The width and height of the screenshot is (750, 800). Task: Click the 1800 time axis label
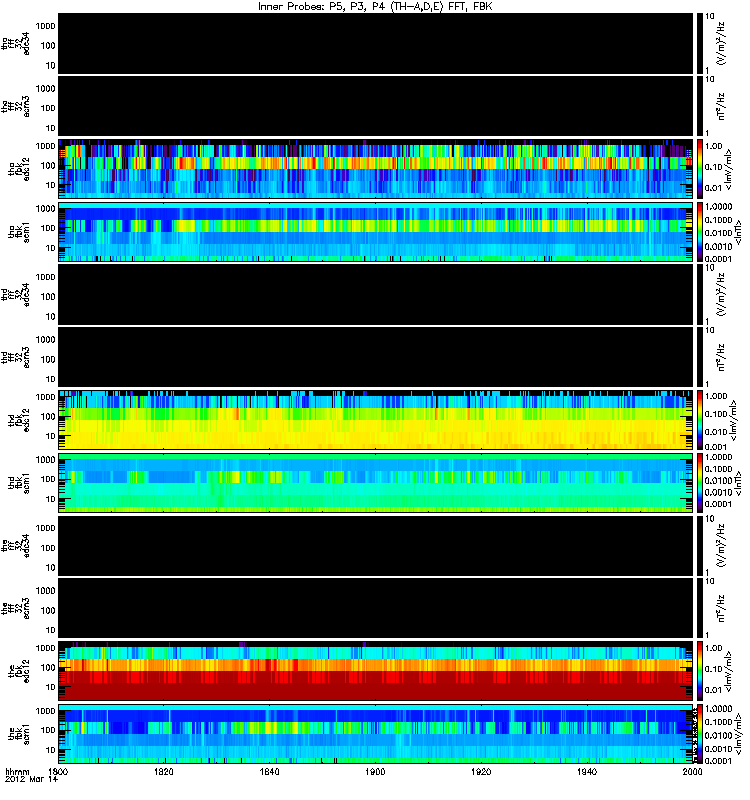click(58, 771)
